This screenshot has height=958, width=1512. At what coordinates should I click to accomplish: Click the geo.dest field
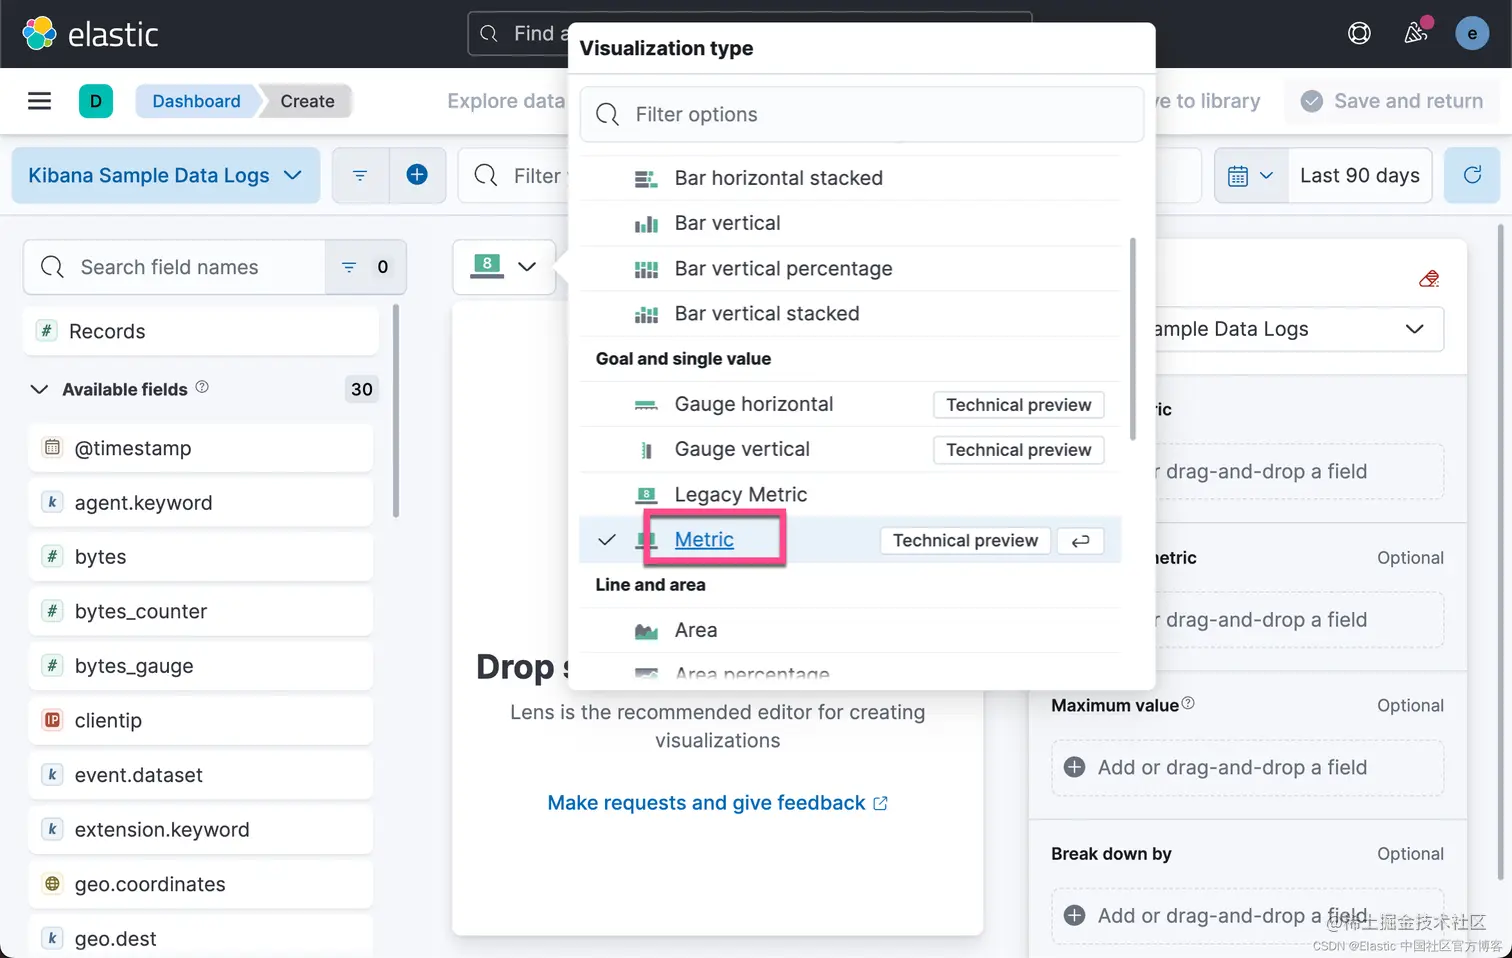(201, 938)
